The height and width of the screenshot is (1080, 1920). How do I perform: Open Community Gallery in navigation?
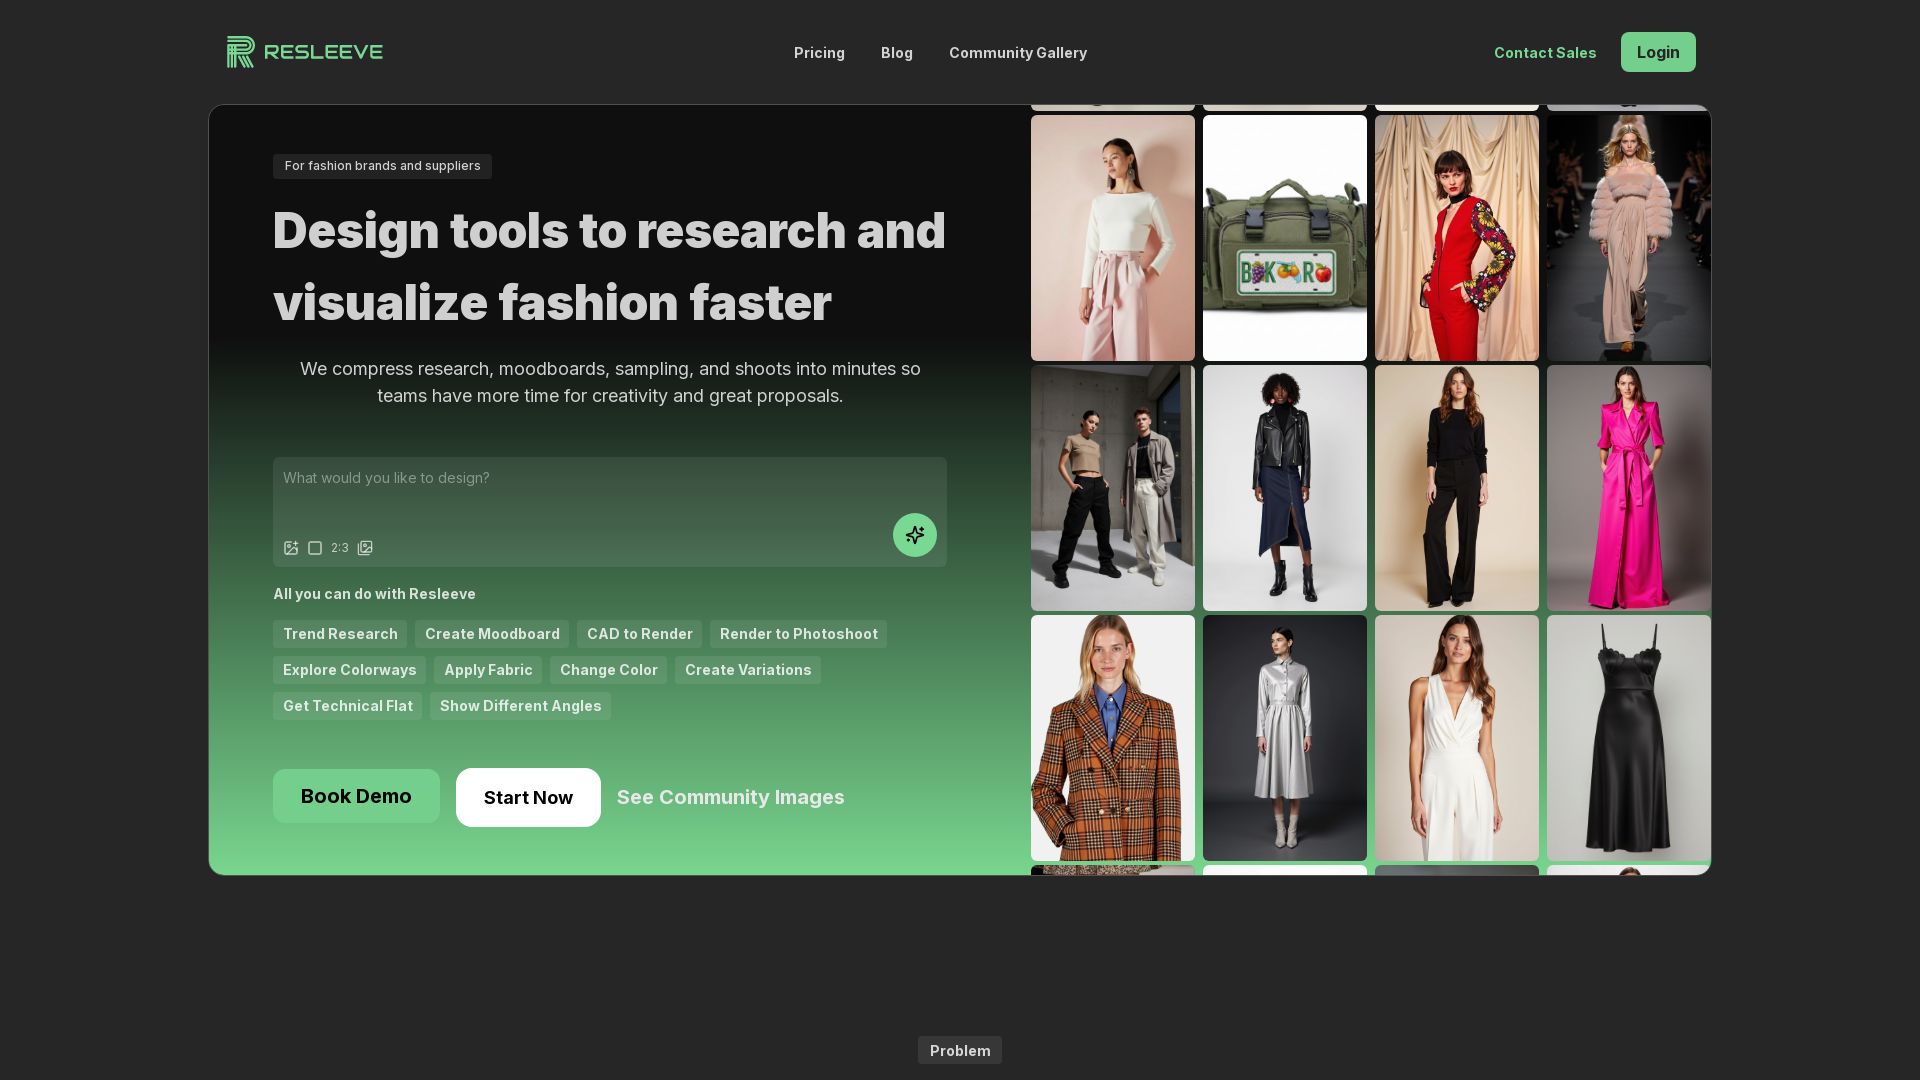pyautogui.click(x=1017, y=53)
